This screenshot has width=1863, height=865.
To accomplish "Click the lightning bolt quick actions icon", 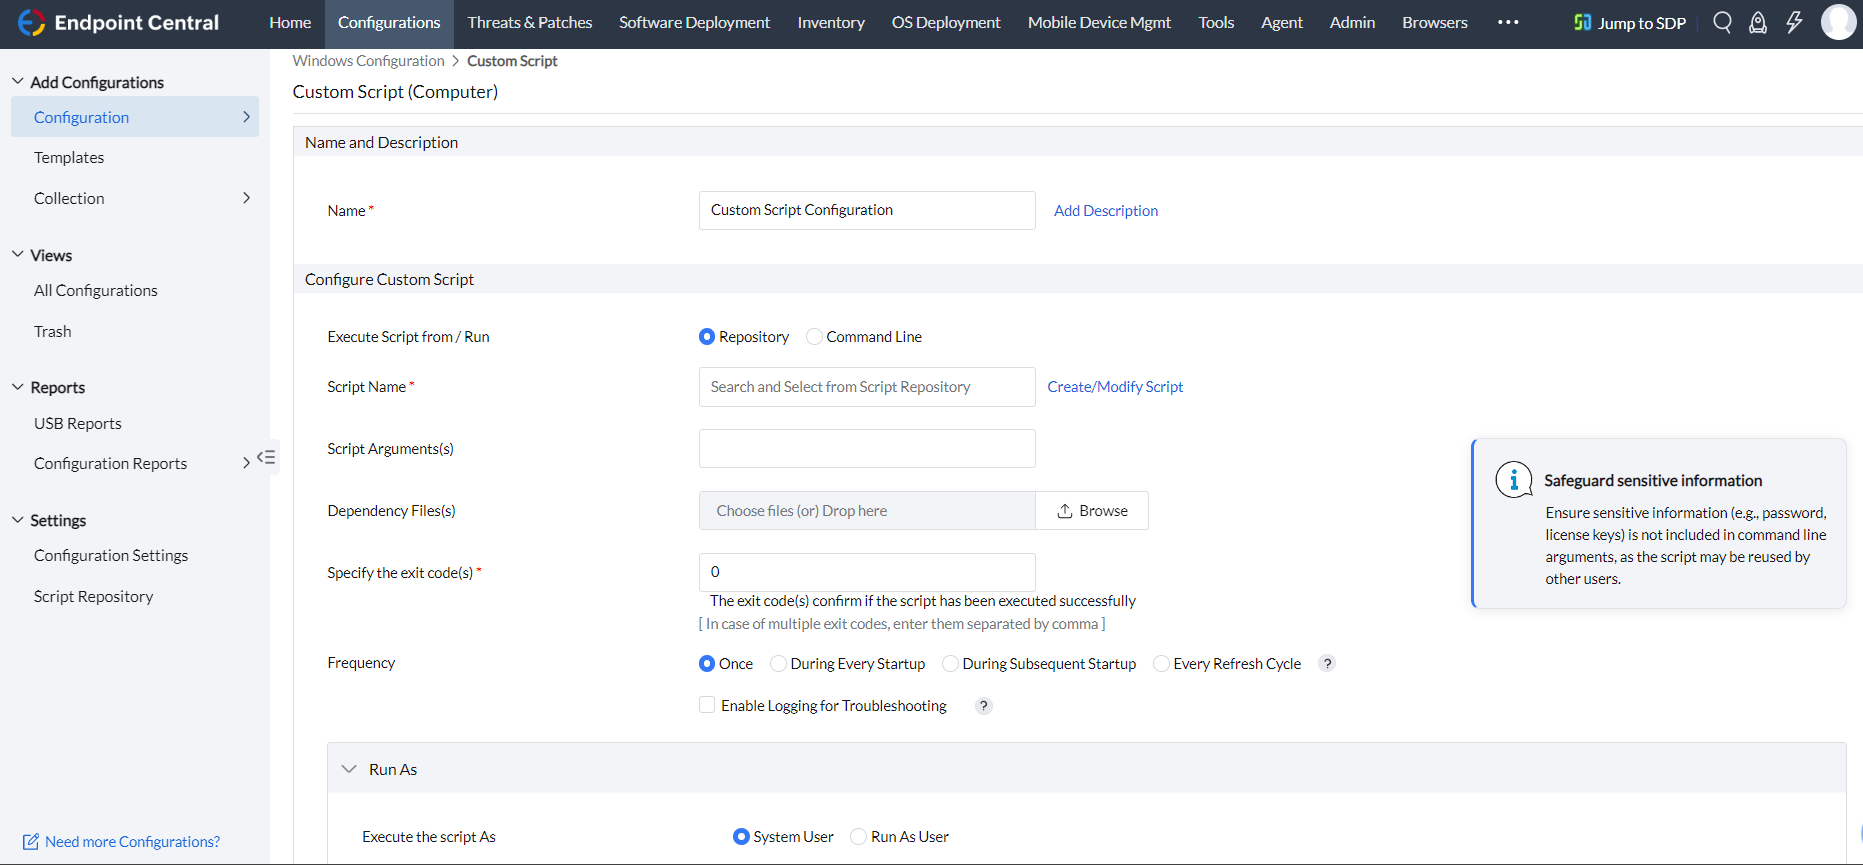I will click(x=1794, y=22).
